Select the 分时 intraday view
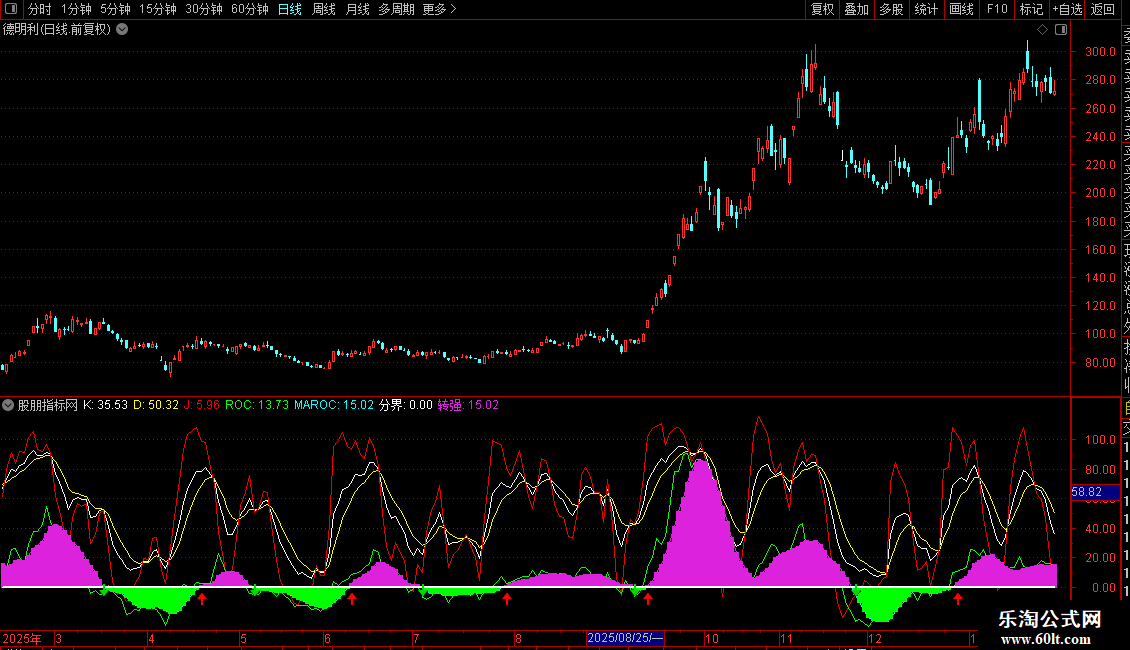The width and height of the screenshot is (1130, 650). (x=39, y=9)
